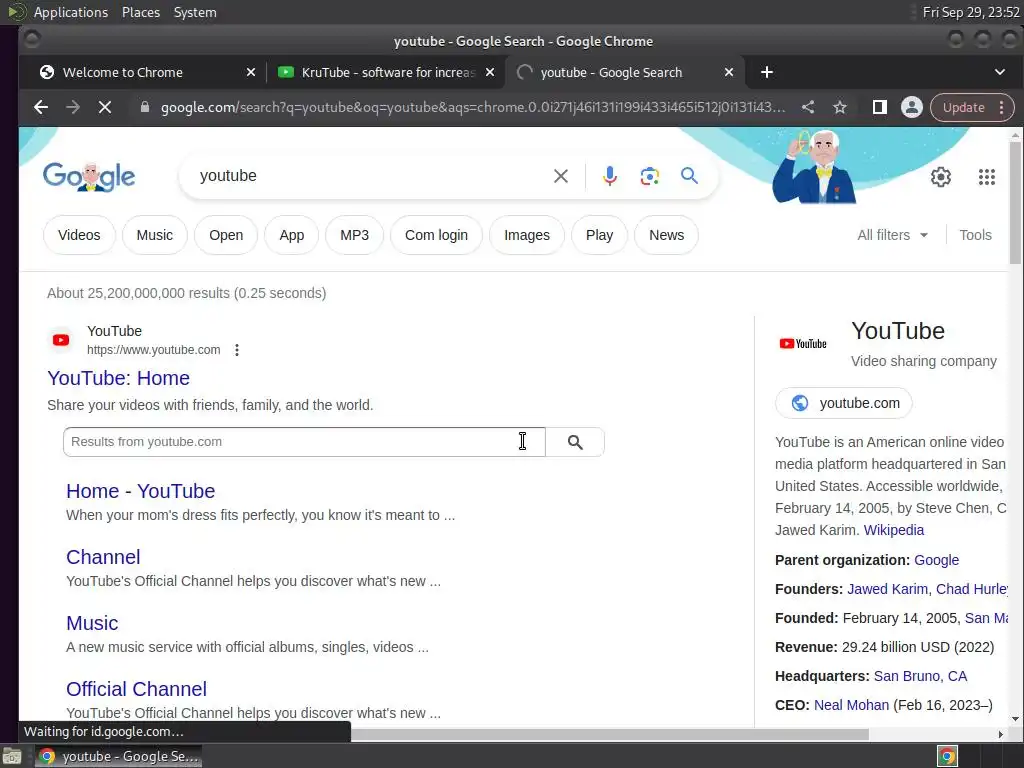This screenshot has width=1024, height=768.
Task: Open the Places menu
Action: click(140, 12)
